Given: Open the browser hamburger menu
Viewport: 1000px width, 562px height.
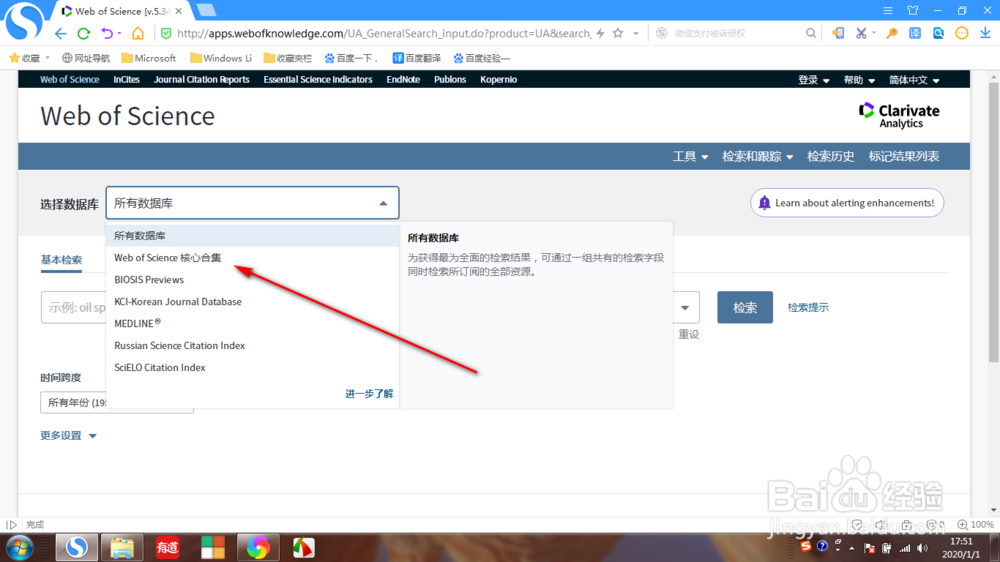Looking at the screenshot, I should tap(888, 11).
